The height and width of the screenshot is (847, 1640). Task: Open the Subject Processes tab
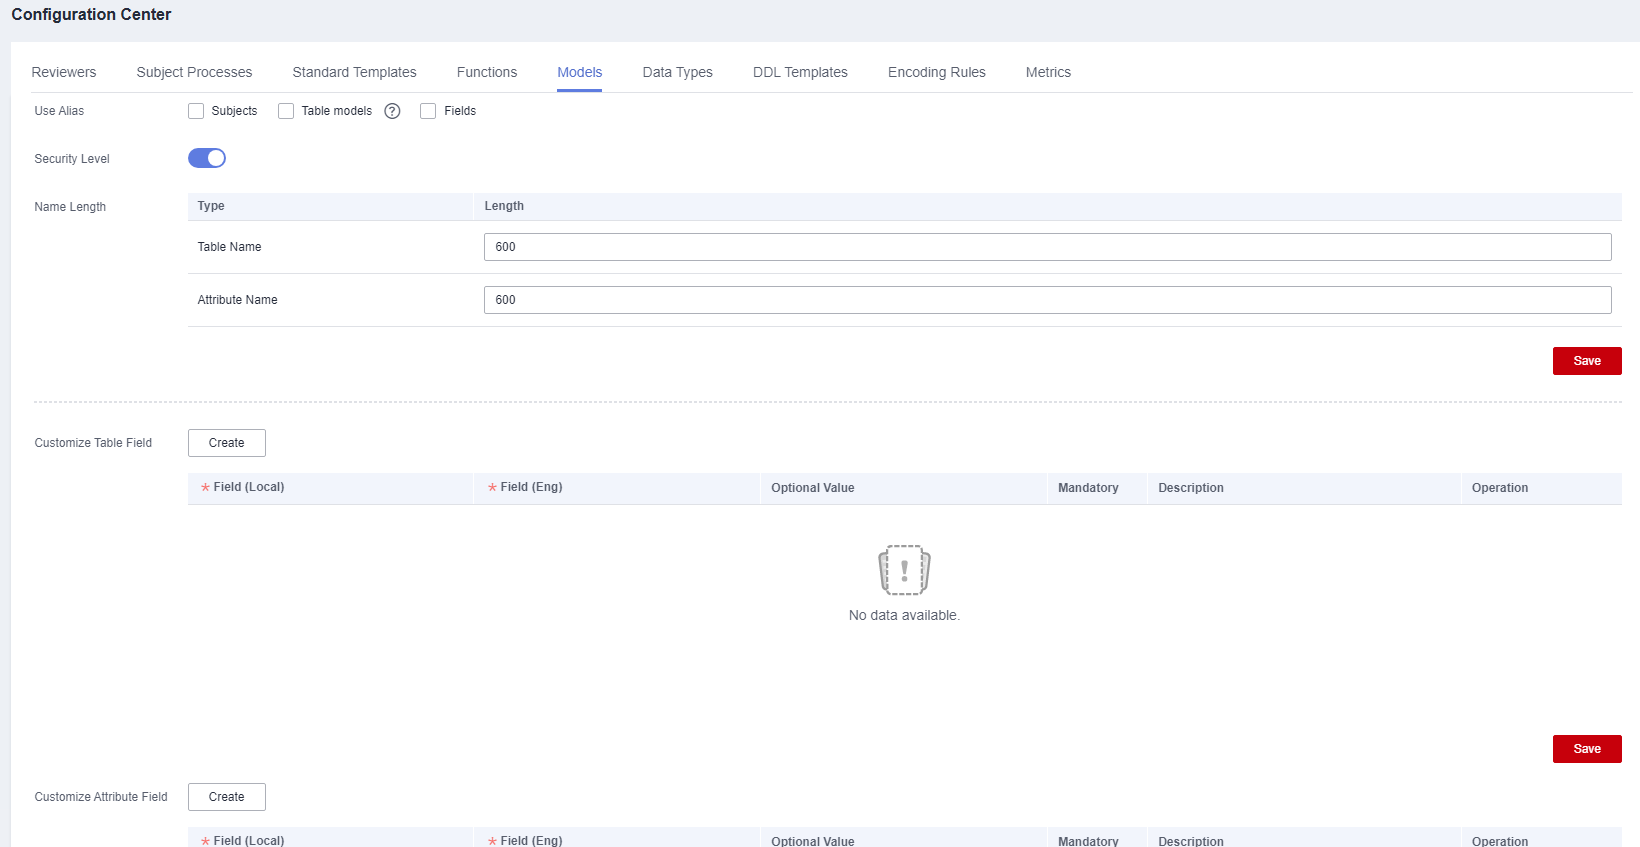click(x=194, y=72)
